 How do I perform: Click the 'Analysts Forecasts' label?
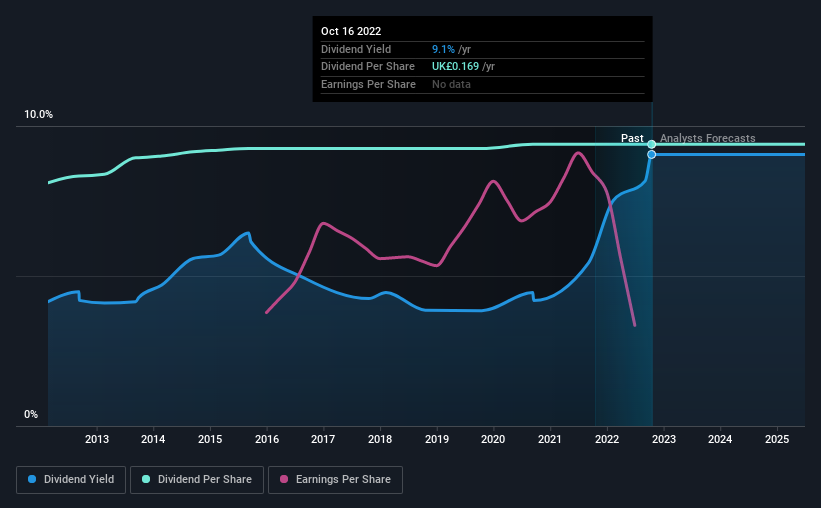coord(707,138)
